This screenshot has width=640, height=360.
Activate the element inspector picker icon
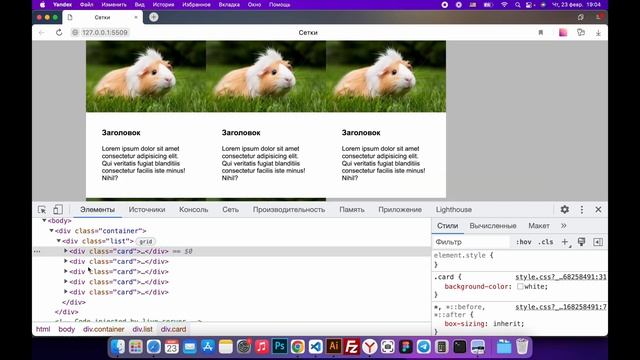tap(42, 209)
